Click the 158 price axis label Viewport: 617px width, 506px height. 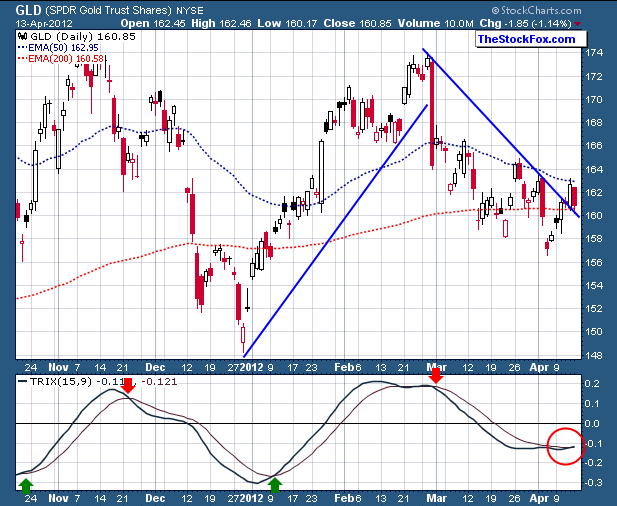[x=595, y=239]
